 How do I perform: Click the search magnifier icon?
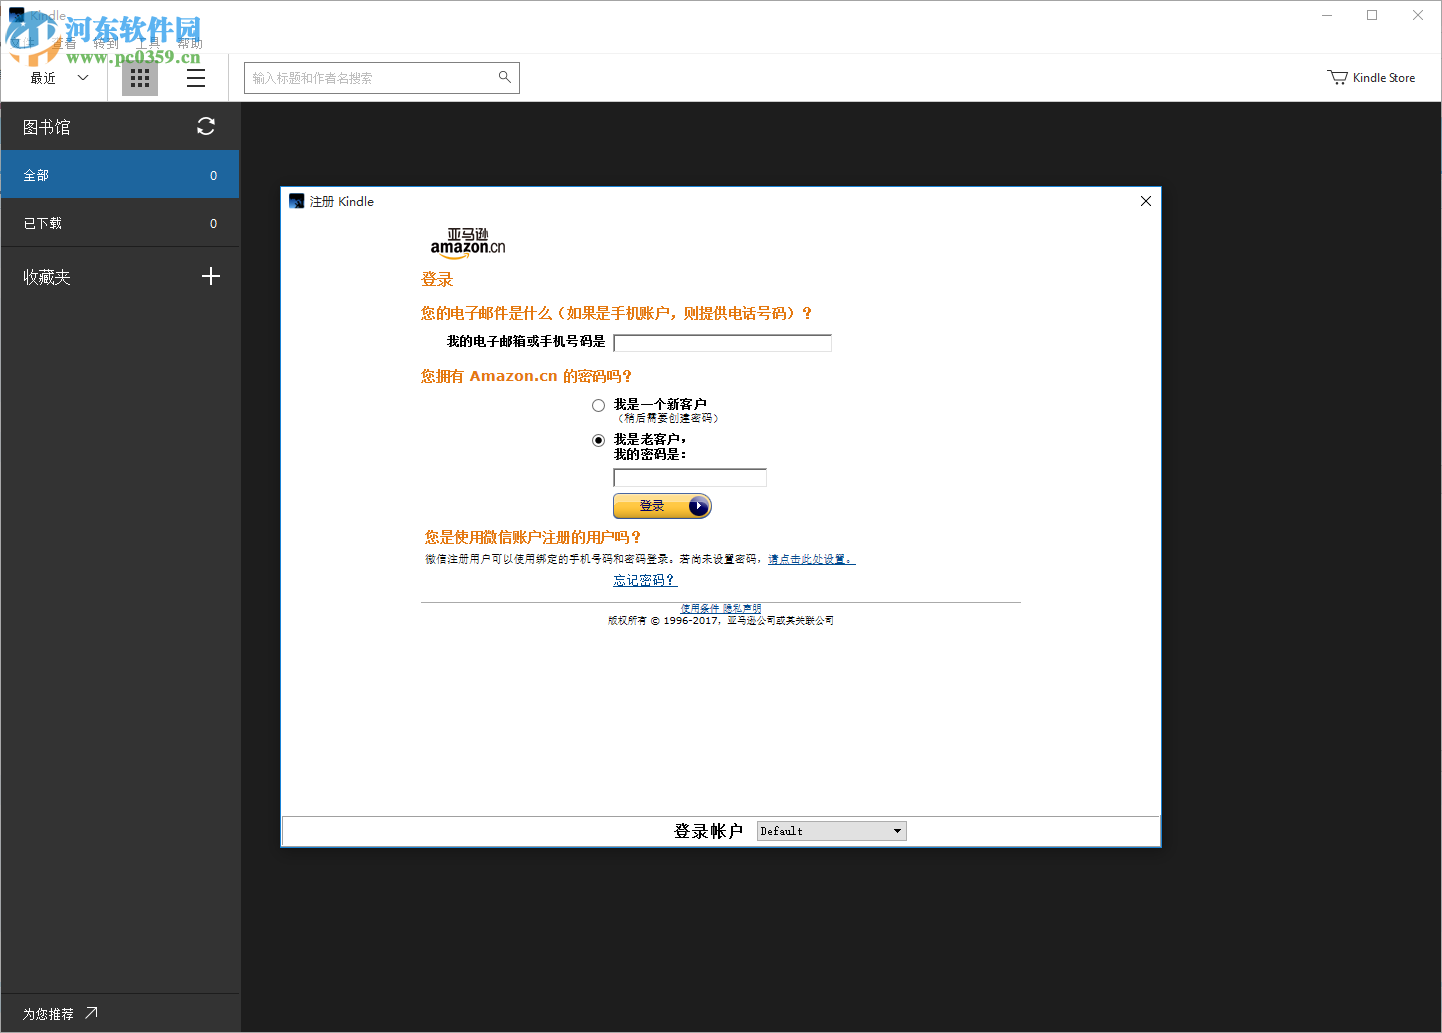click(505, 77)
